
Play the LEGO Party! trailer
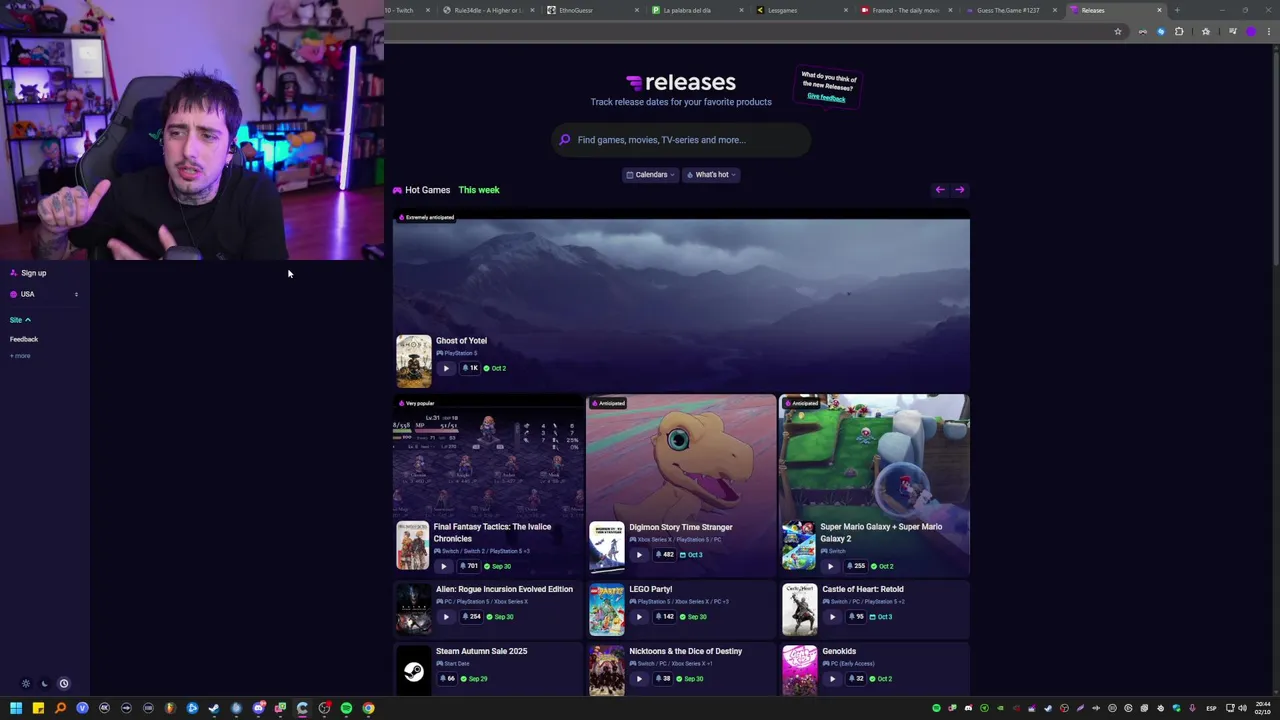639,617
